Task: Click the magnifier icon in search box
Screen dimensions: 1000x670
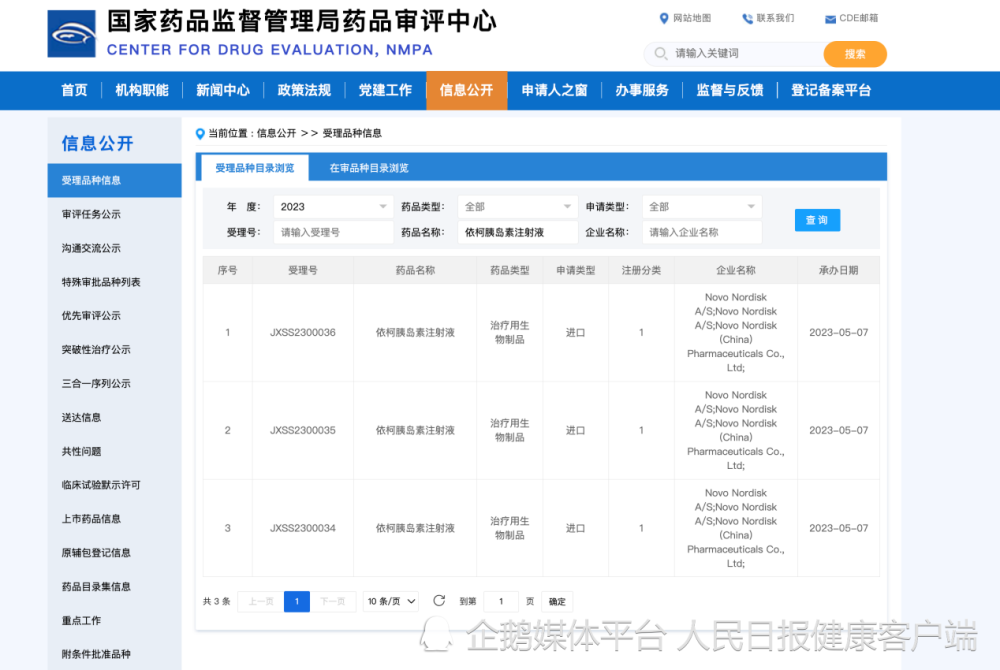Action: coord(661,54)
